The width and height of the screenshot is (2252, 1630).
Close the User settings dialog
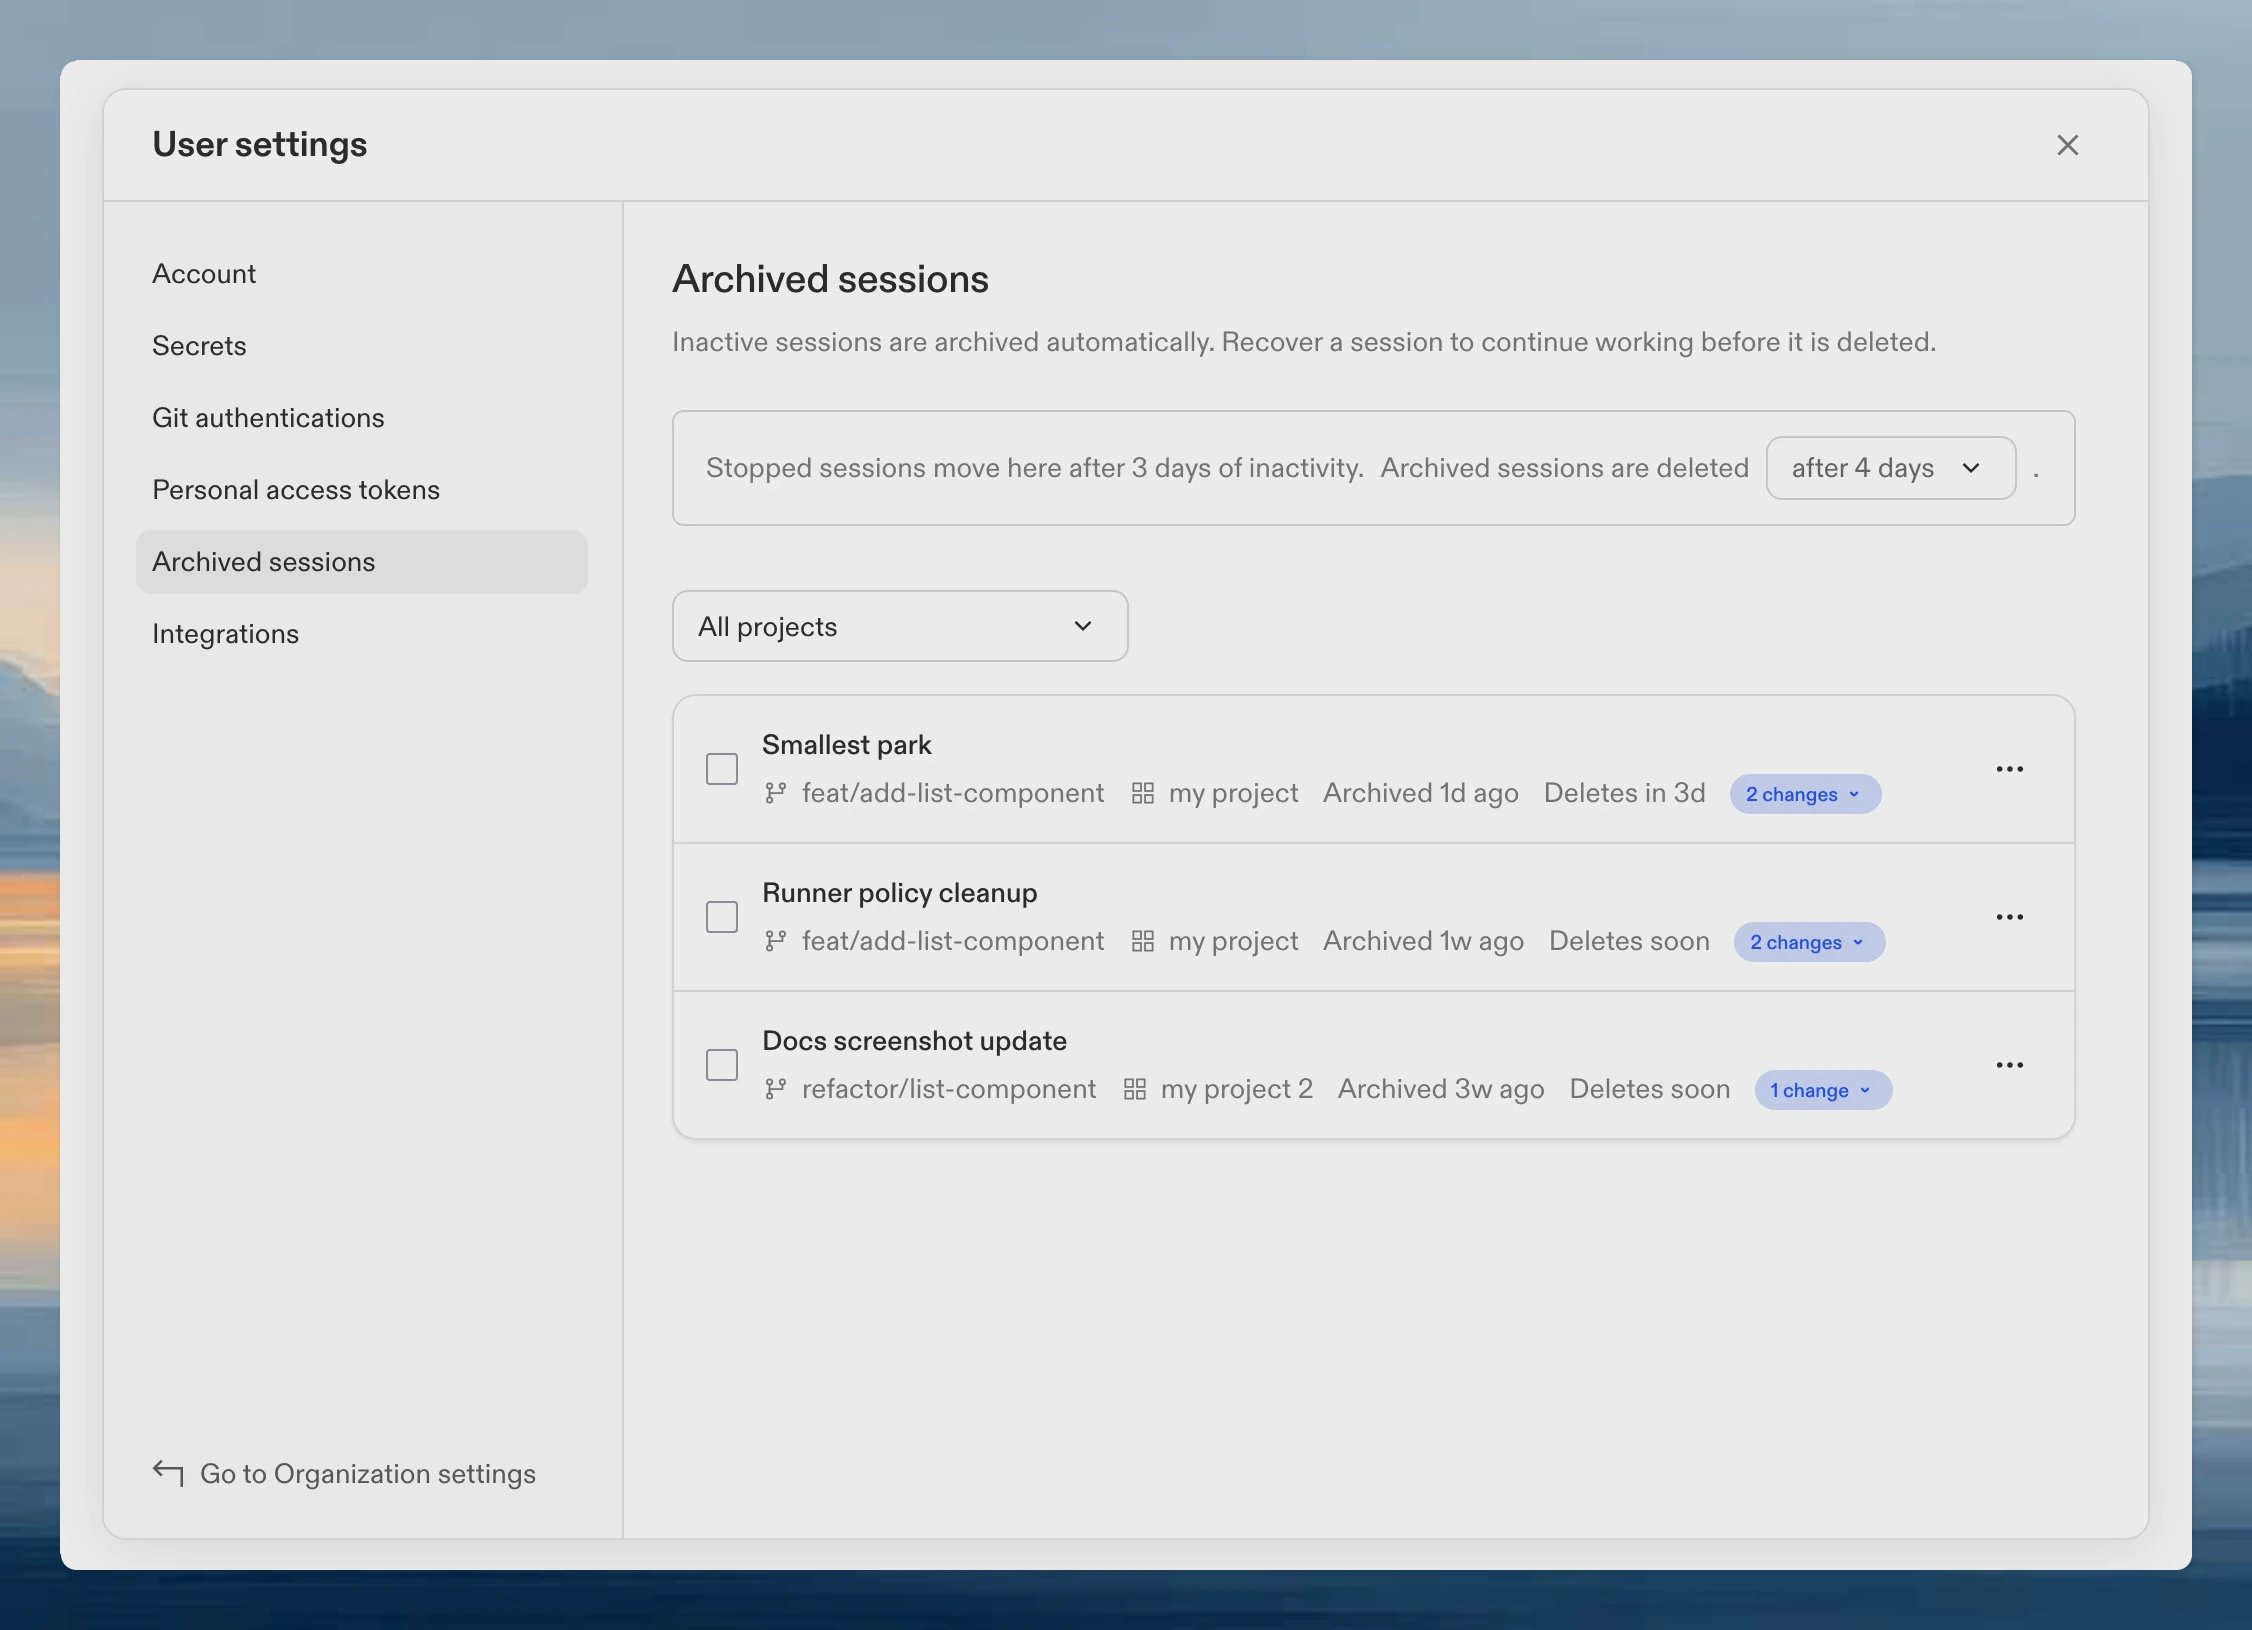2067,145
